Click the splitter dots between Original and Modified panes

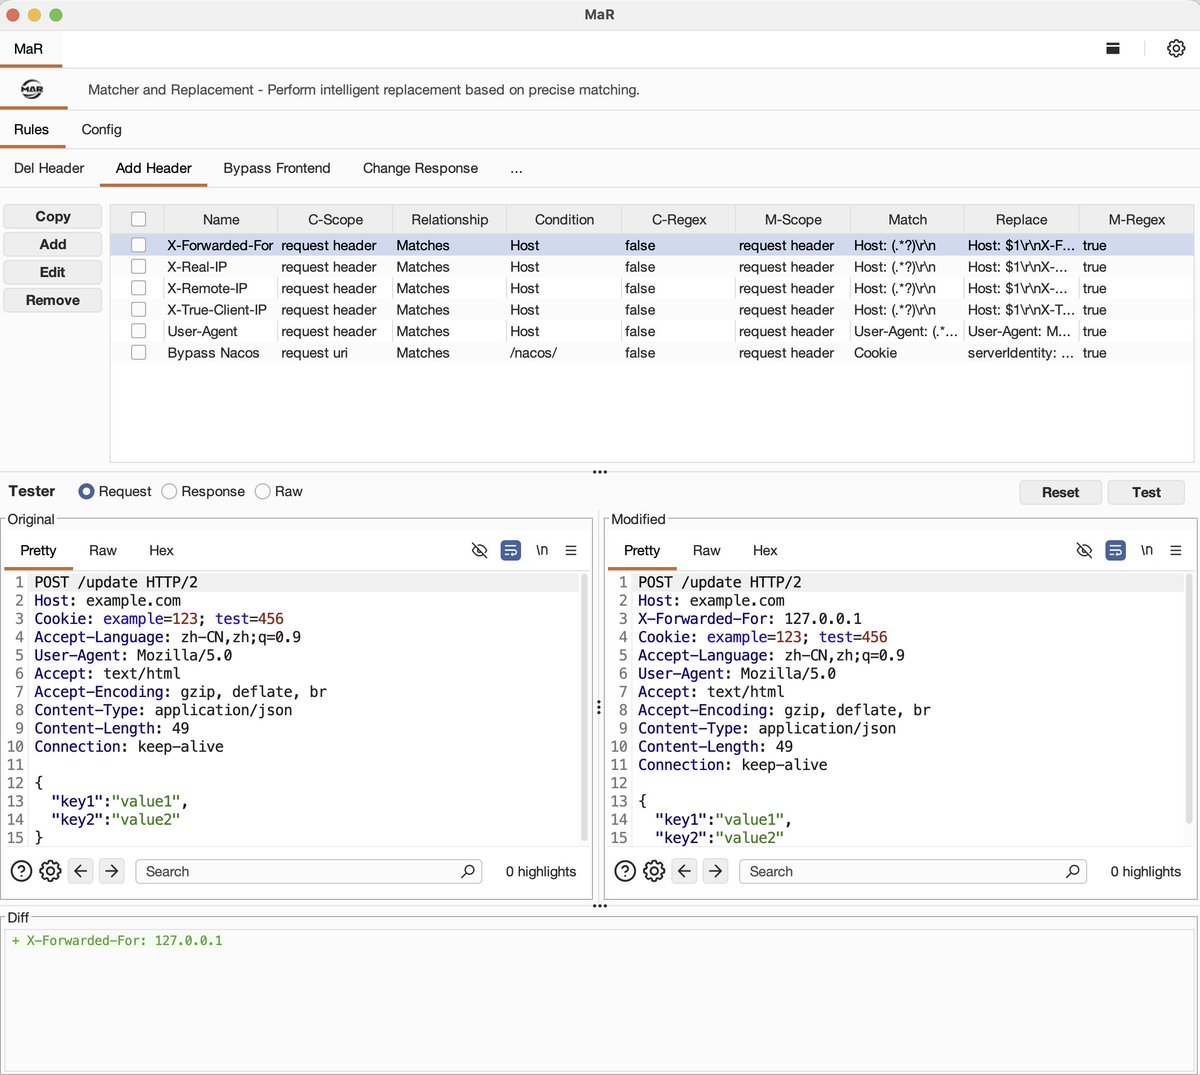tap(599, 707)
